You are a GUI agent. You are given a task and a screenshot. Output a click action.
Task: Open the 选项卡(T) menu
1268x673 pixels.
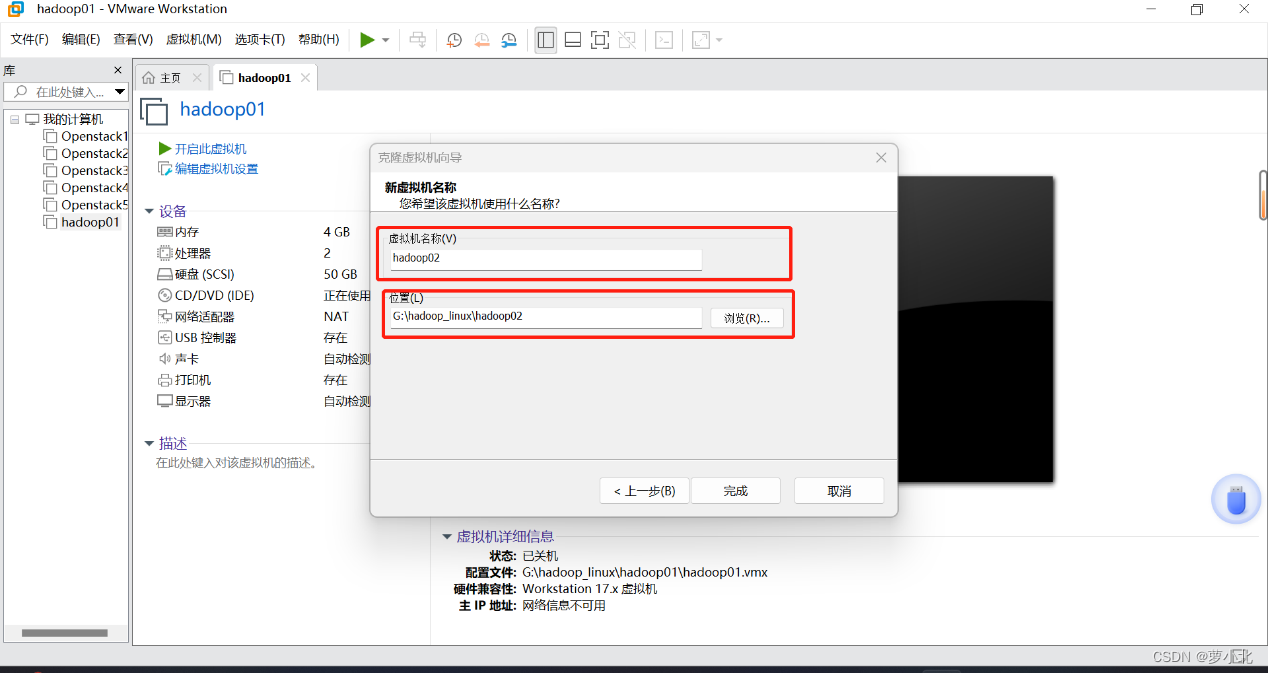click(260, 40)
